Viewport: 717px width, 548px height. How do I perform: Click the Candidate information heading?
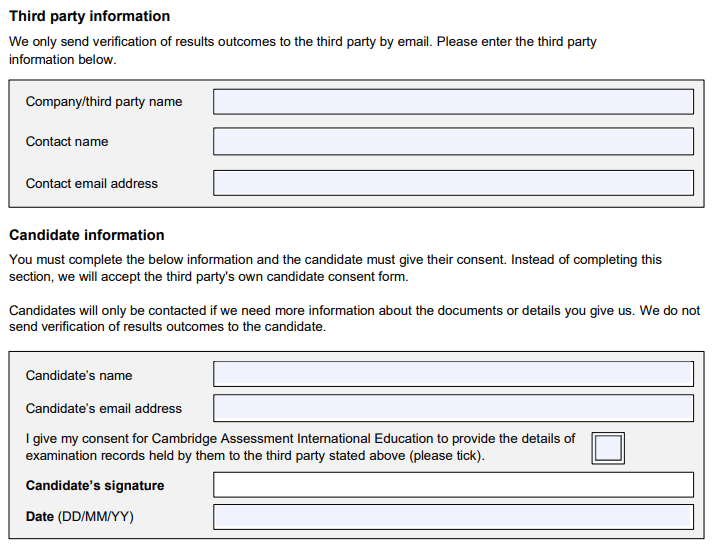pyautogui.click(x=87, y=235)
